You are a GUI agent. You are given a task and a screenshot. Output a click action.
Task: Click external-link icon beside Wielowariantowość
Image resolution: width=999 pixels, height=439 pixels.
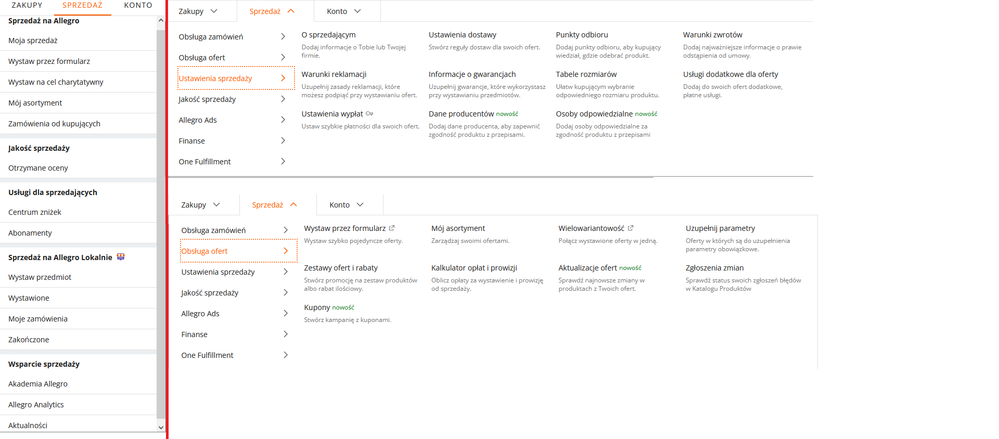click(630, 228)
